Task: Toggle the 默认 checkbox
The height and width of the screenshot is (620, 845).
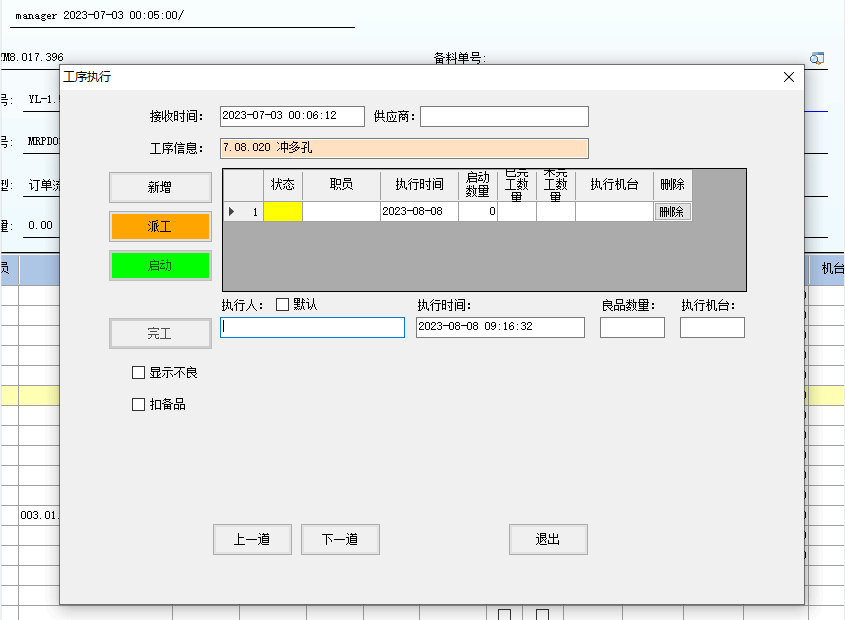Action: point(282,305)
